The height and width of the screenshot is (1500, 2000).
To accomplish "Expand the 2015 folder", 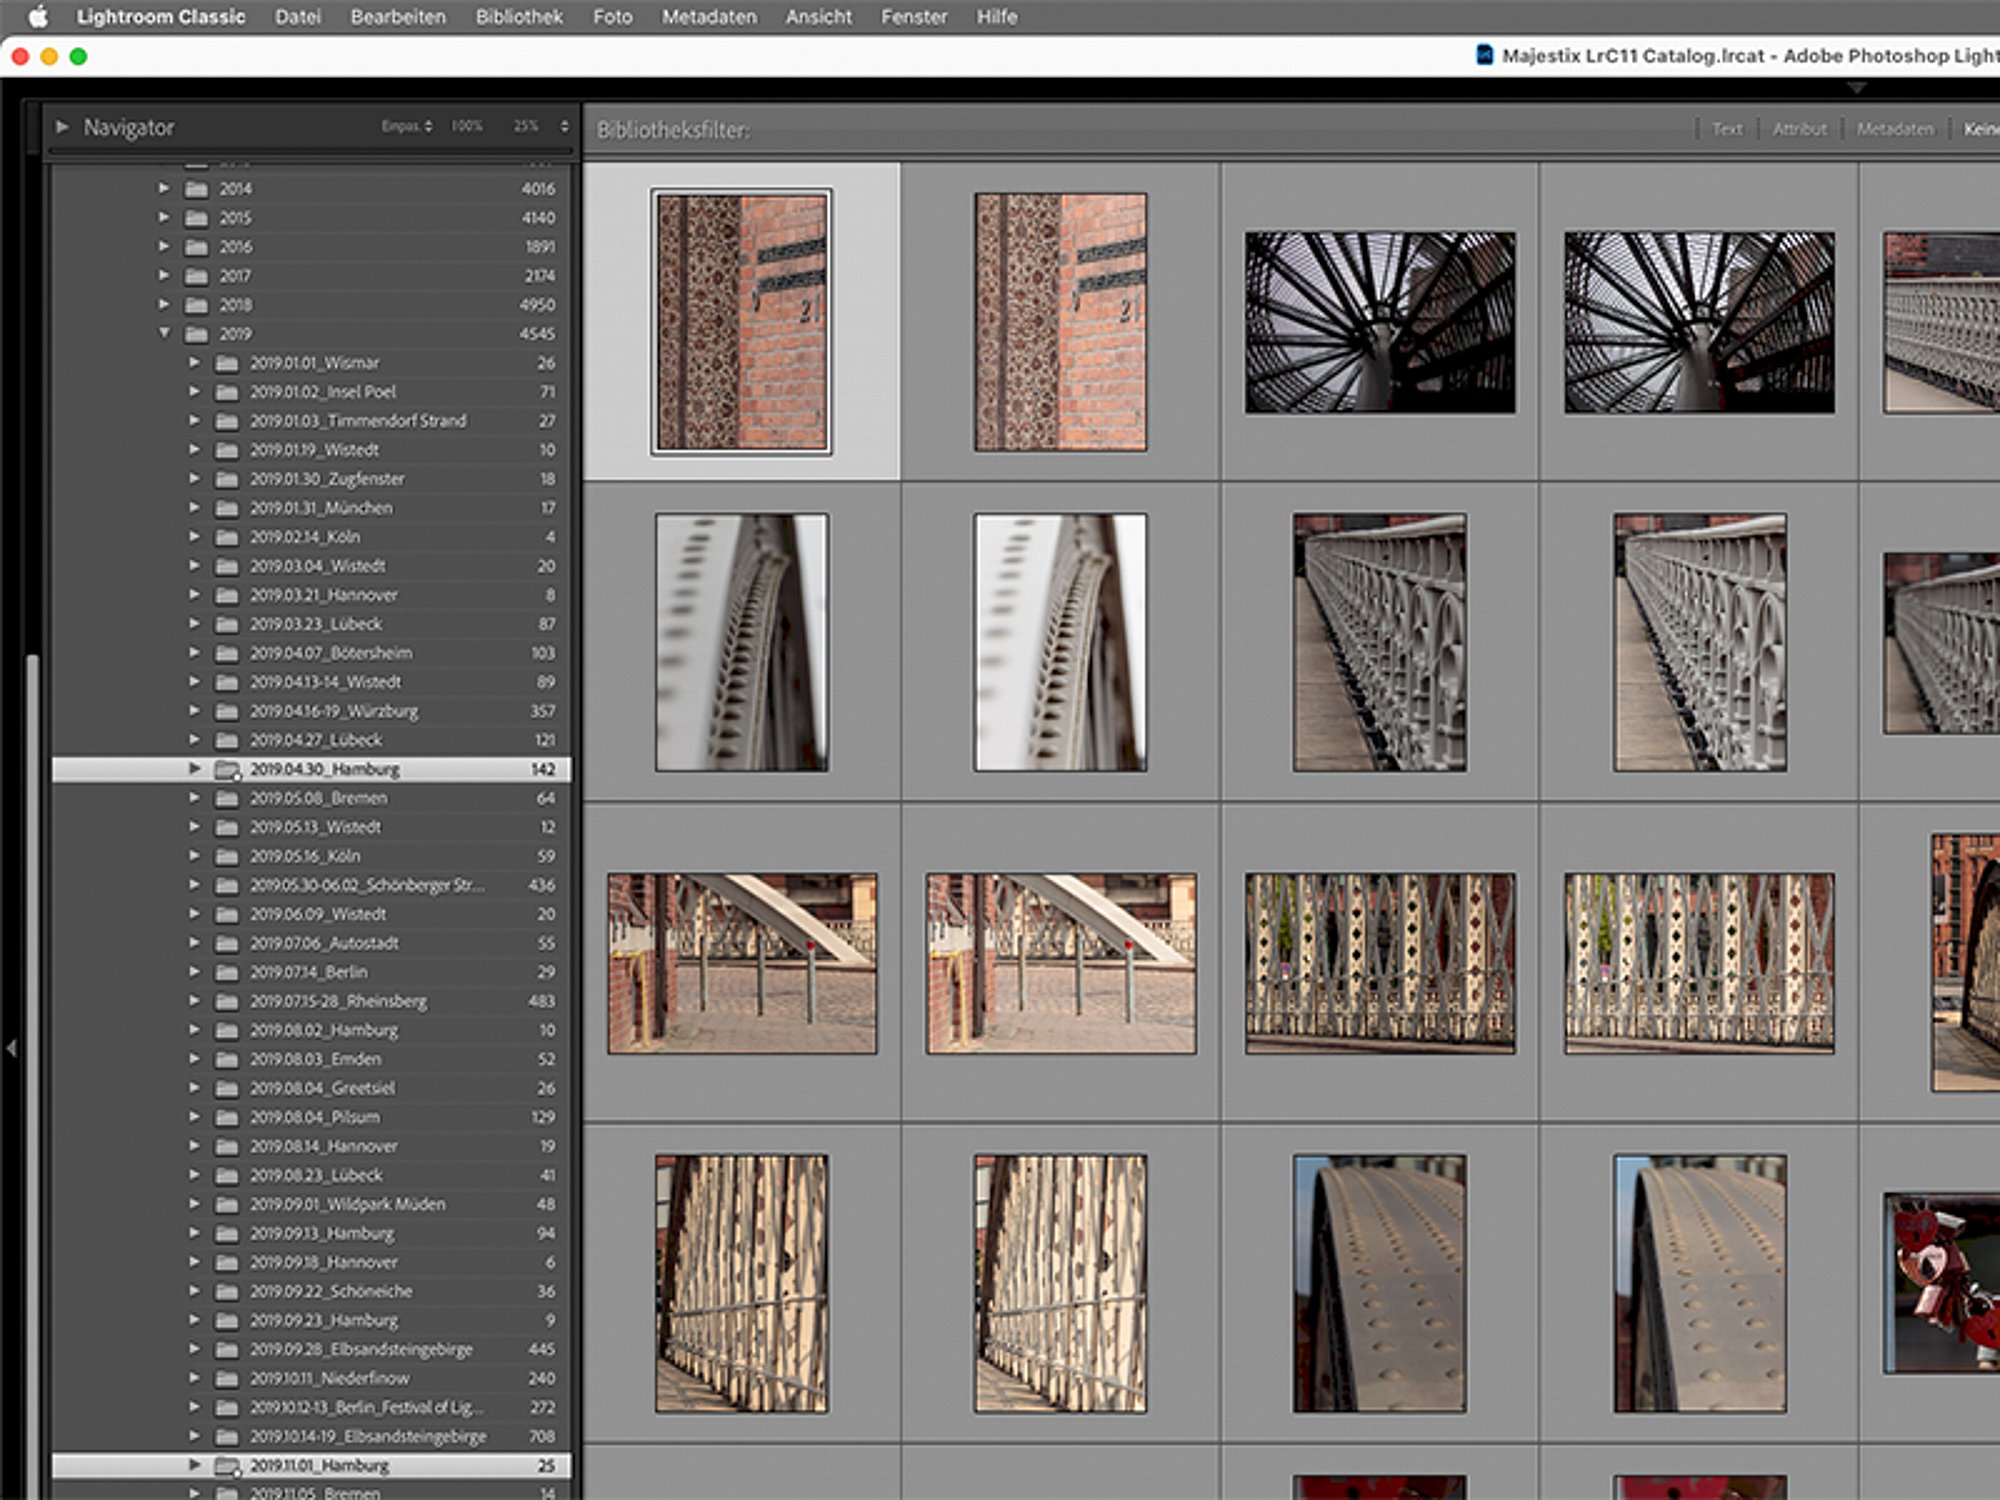I will pyautogui.click(x=164, y=217).
